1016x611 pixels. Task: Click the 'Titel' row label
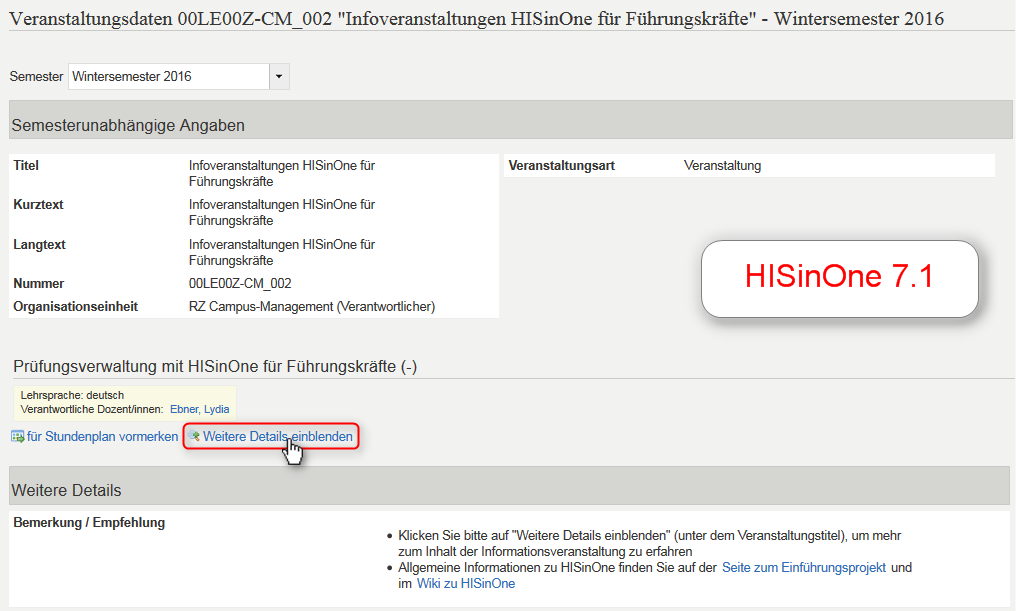coord(26,166)
